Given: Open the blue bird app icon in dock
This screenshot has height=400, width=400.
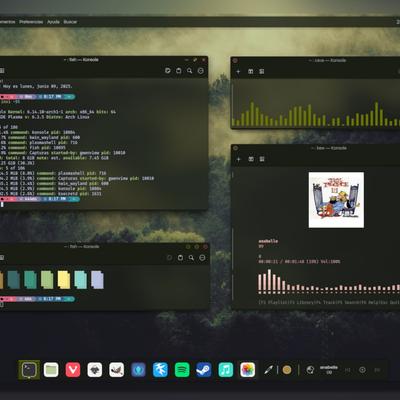Looking at the screenshot, I should coord(160,370).
